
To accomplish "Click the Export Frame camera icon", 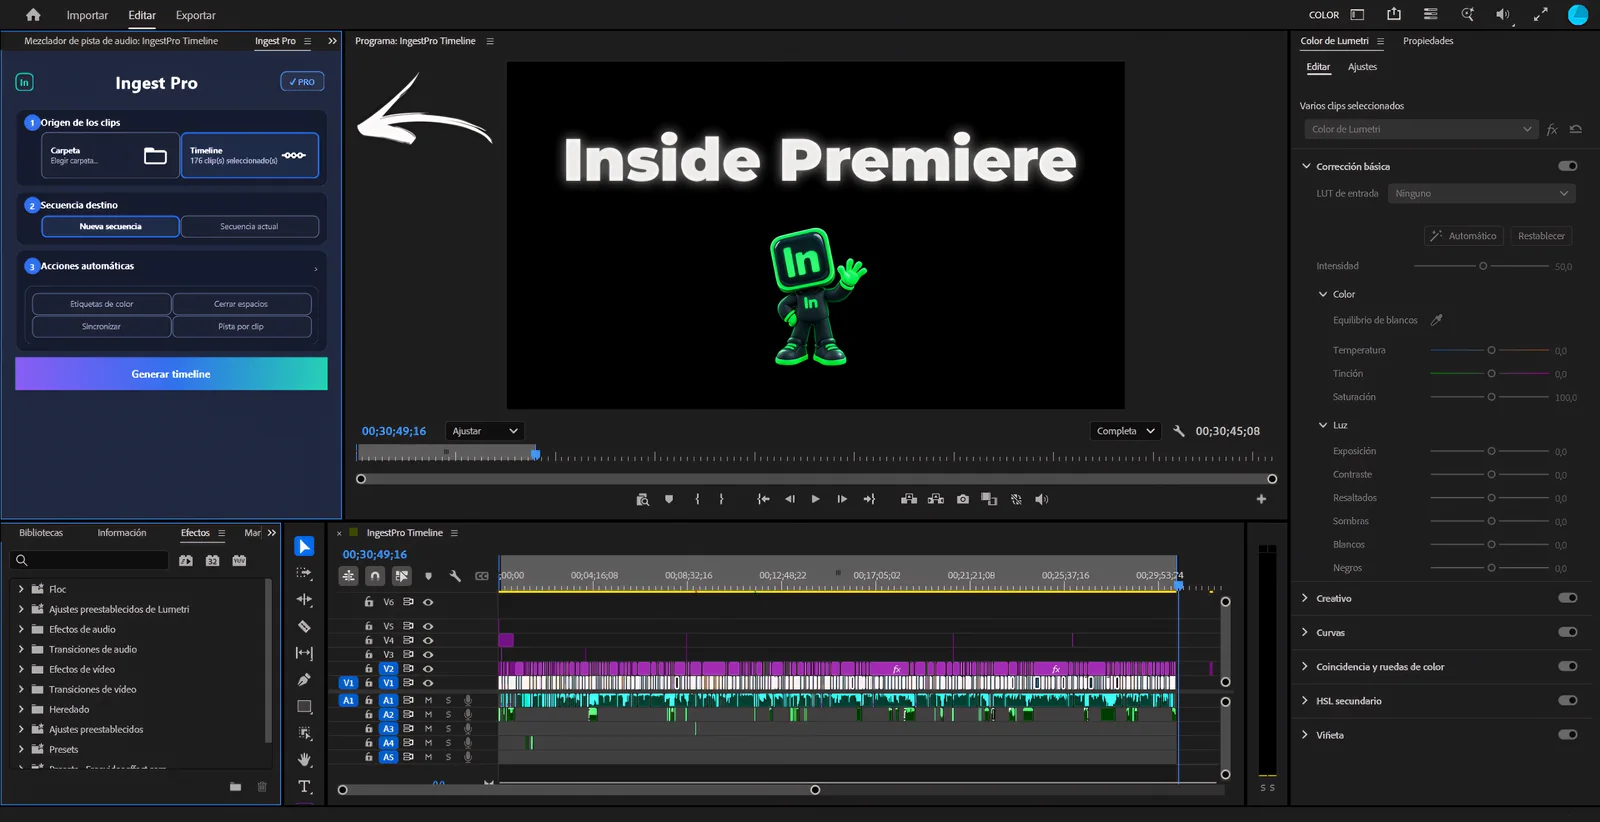I will tap(962, 499).
